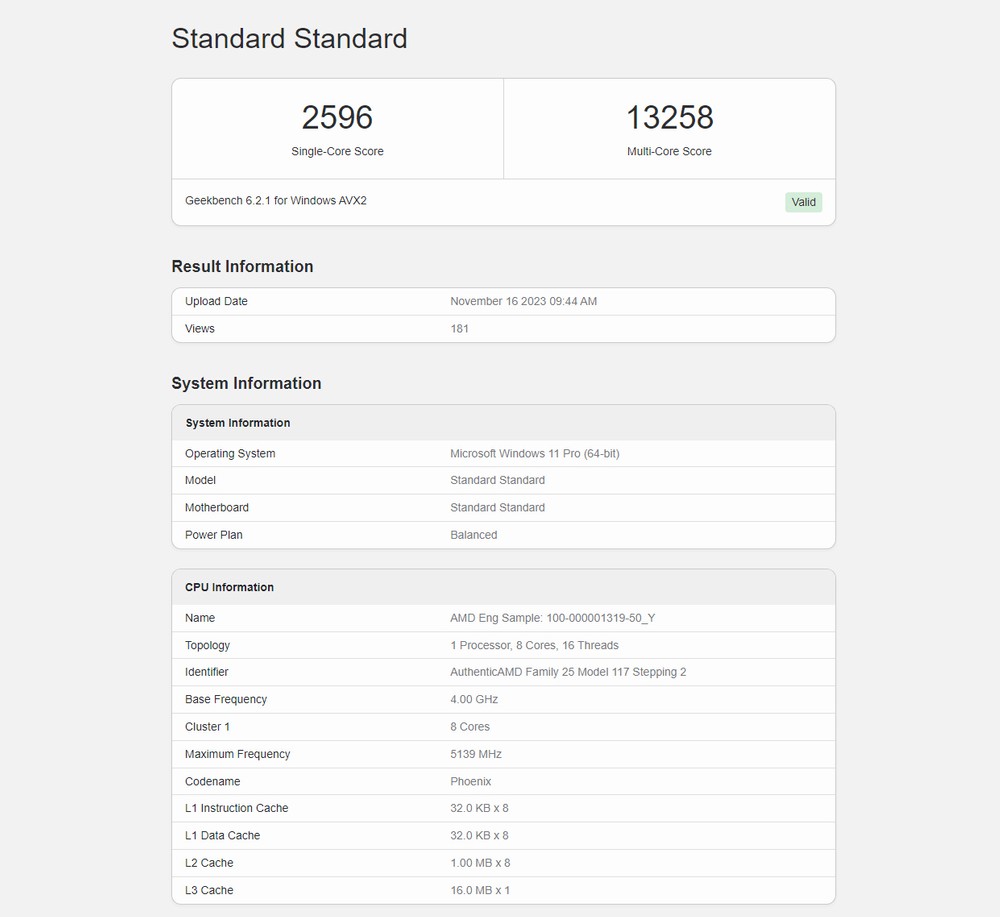1000x917 pixels.
Task: Click the green Valid badge
Action: [803, 202]
